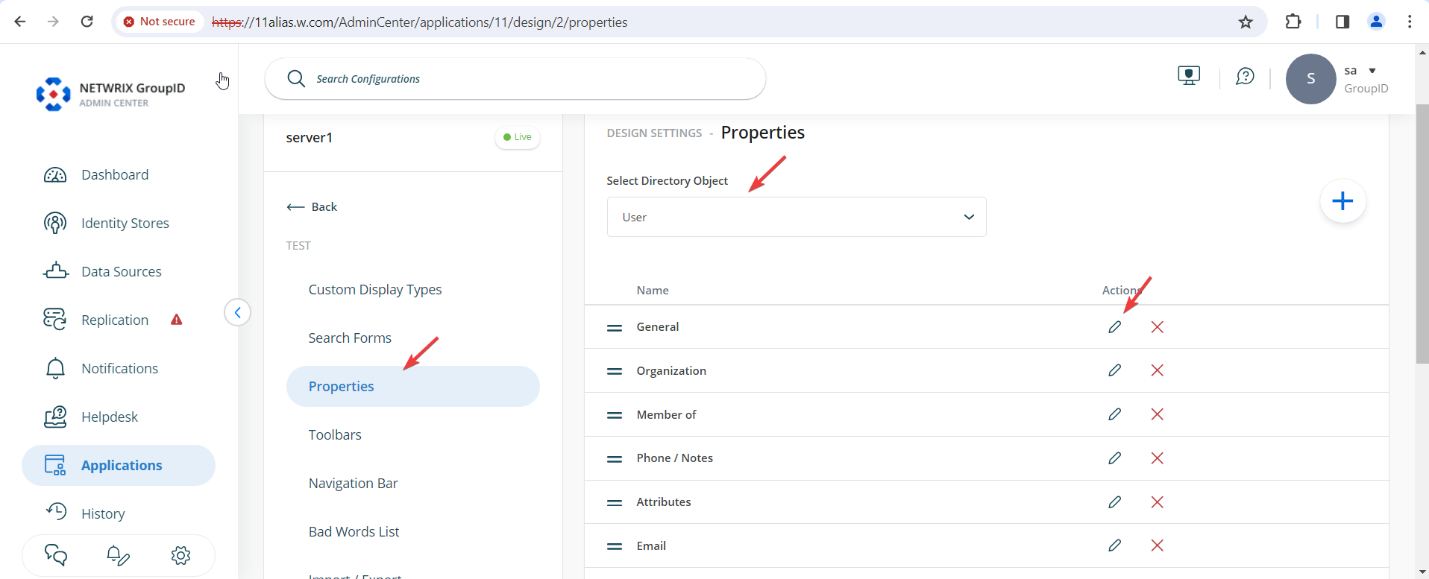Delete the Attributes property section
This screenshot has height=579, width=1429.
click(1157, 501)
